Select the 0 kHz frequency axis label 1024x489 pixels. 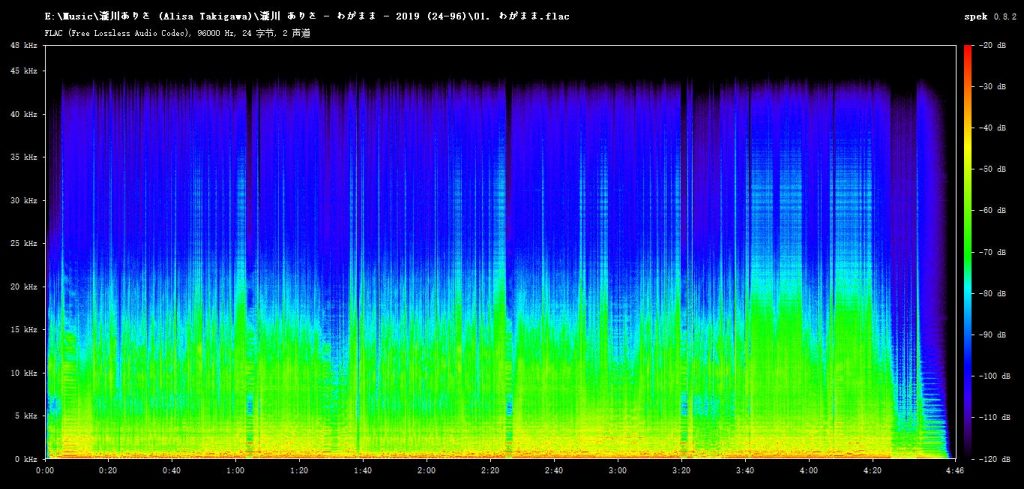click(x=28, y=459)
